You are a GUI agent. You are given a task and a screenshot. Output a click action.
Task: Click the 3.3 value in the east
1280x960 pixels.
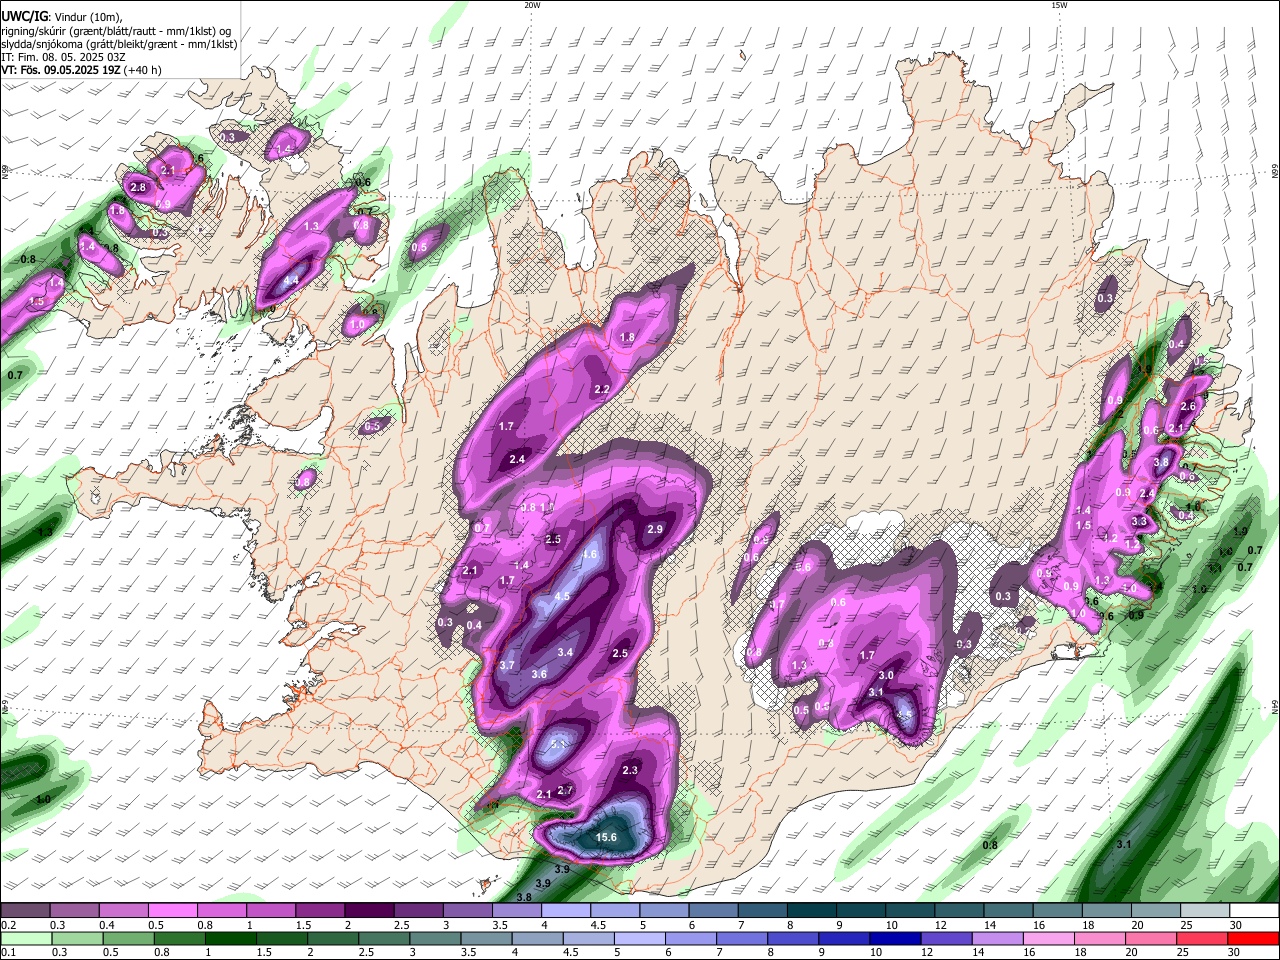click(x=1139, y=522)
